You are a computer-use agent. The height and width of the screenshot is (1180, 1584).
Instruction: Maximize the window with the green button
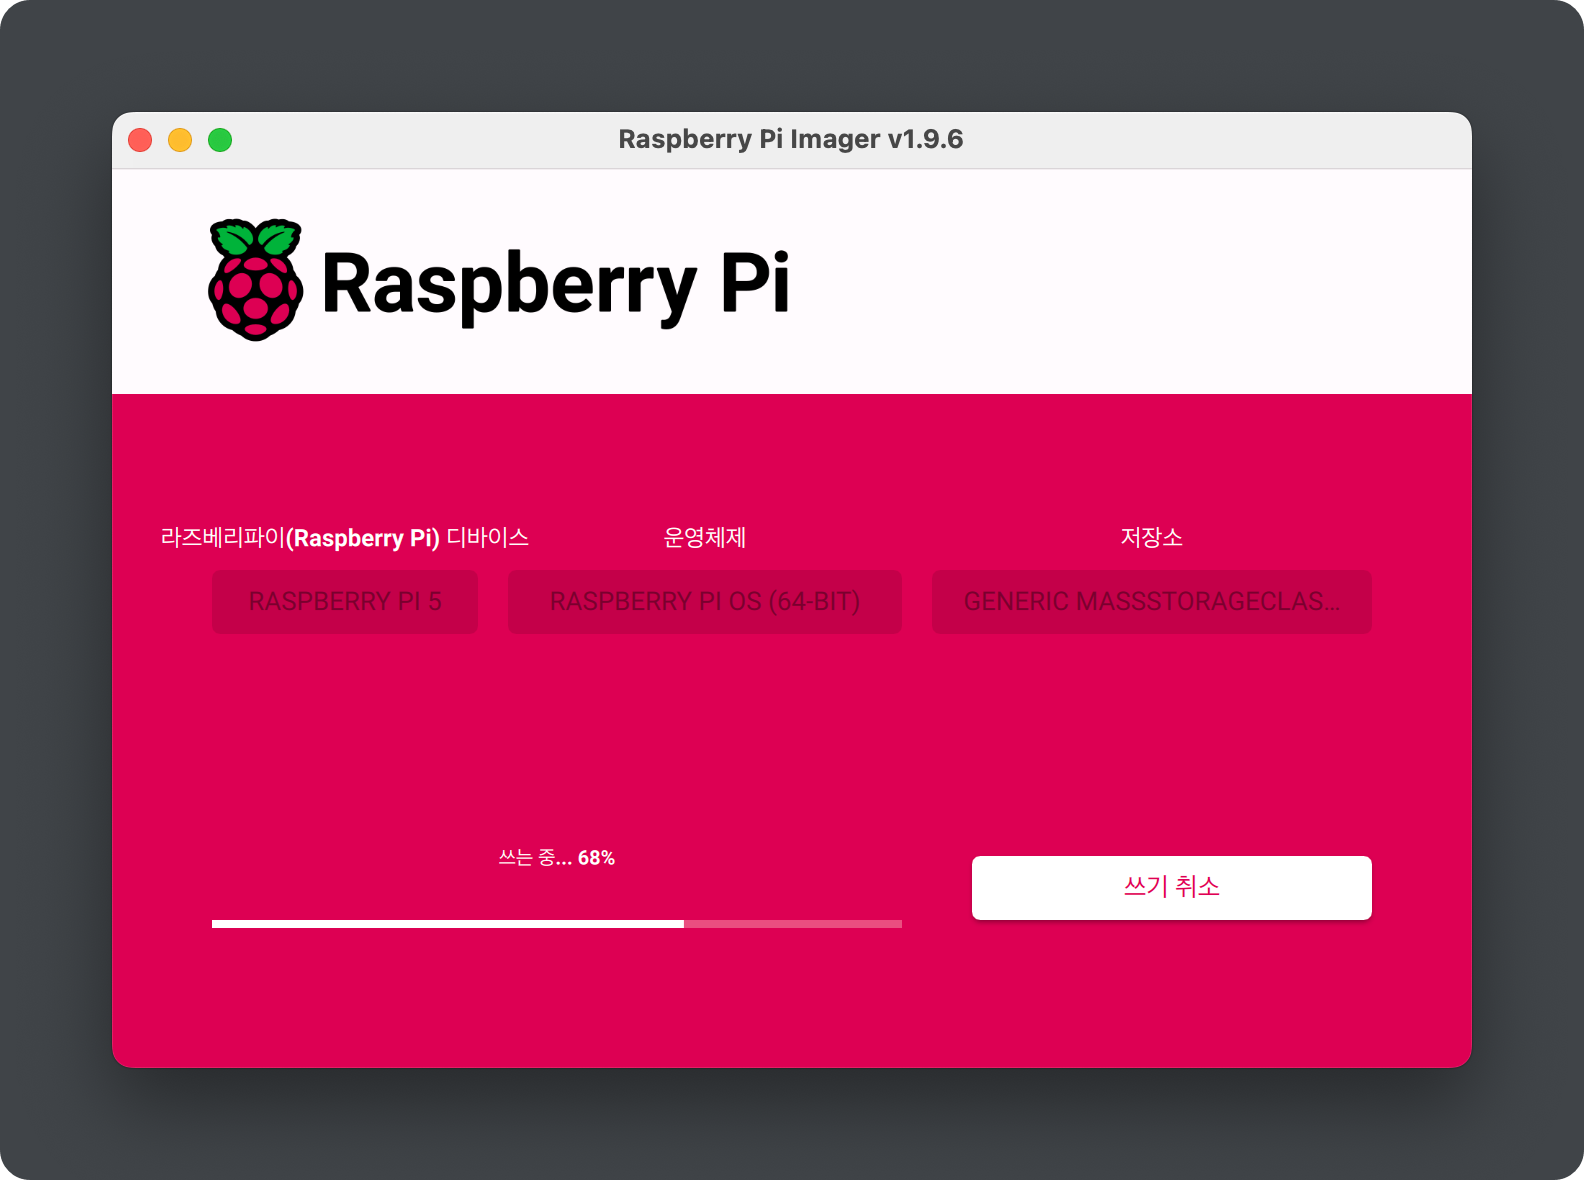(220, 140)
